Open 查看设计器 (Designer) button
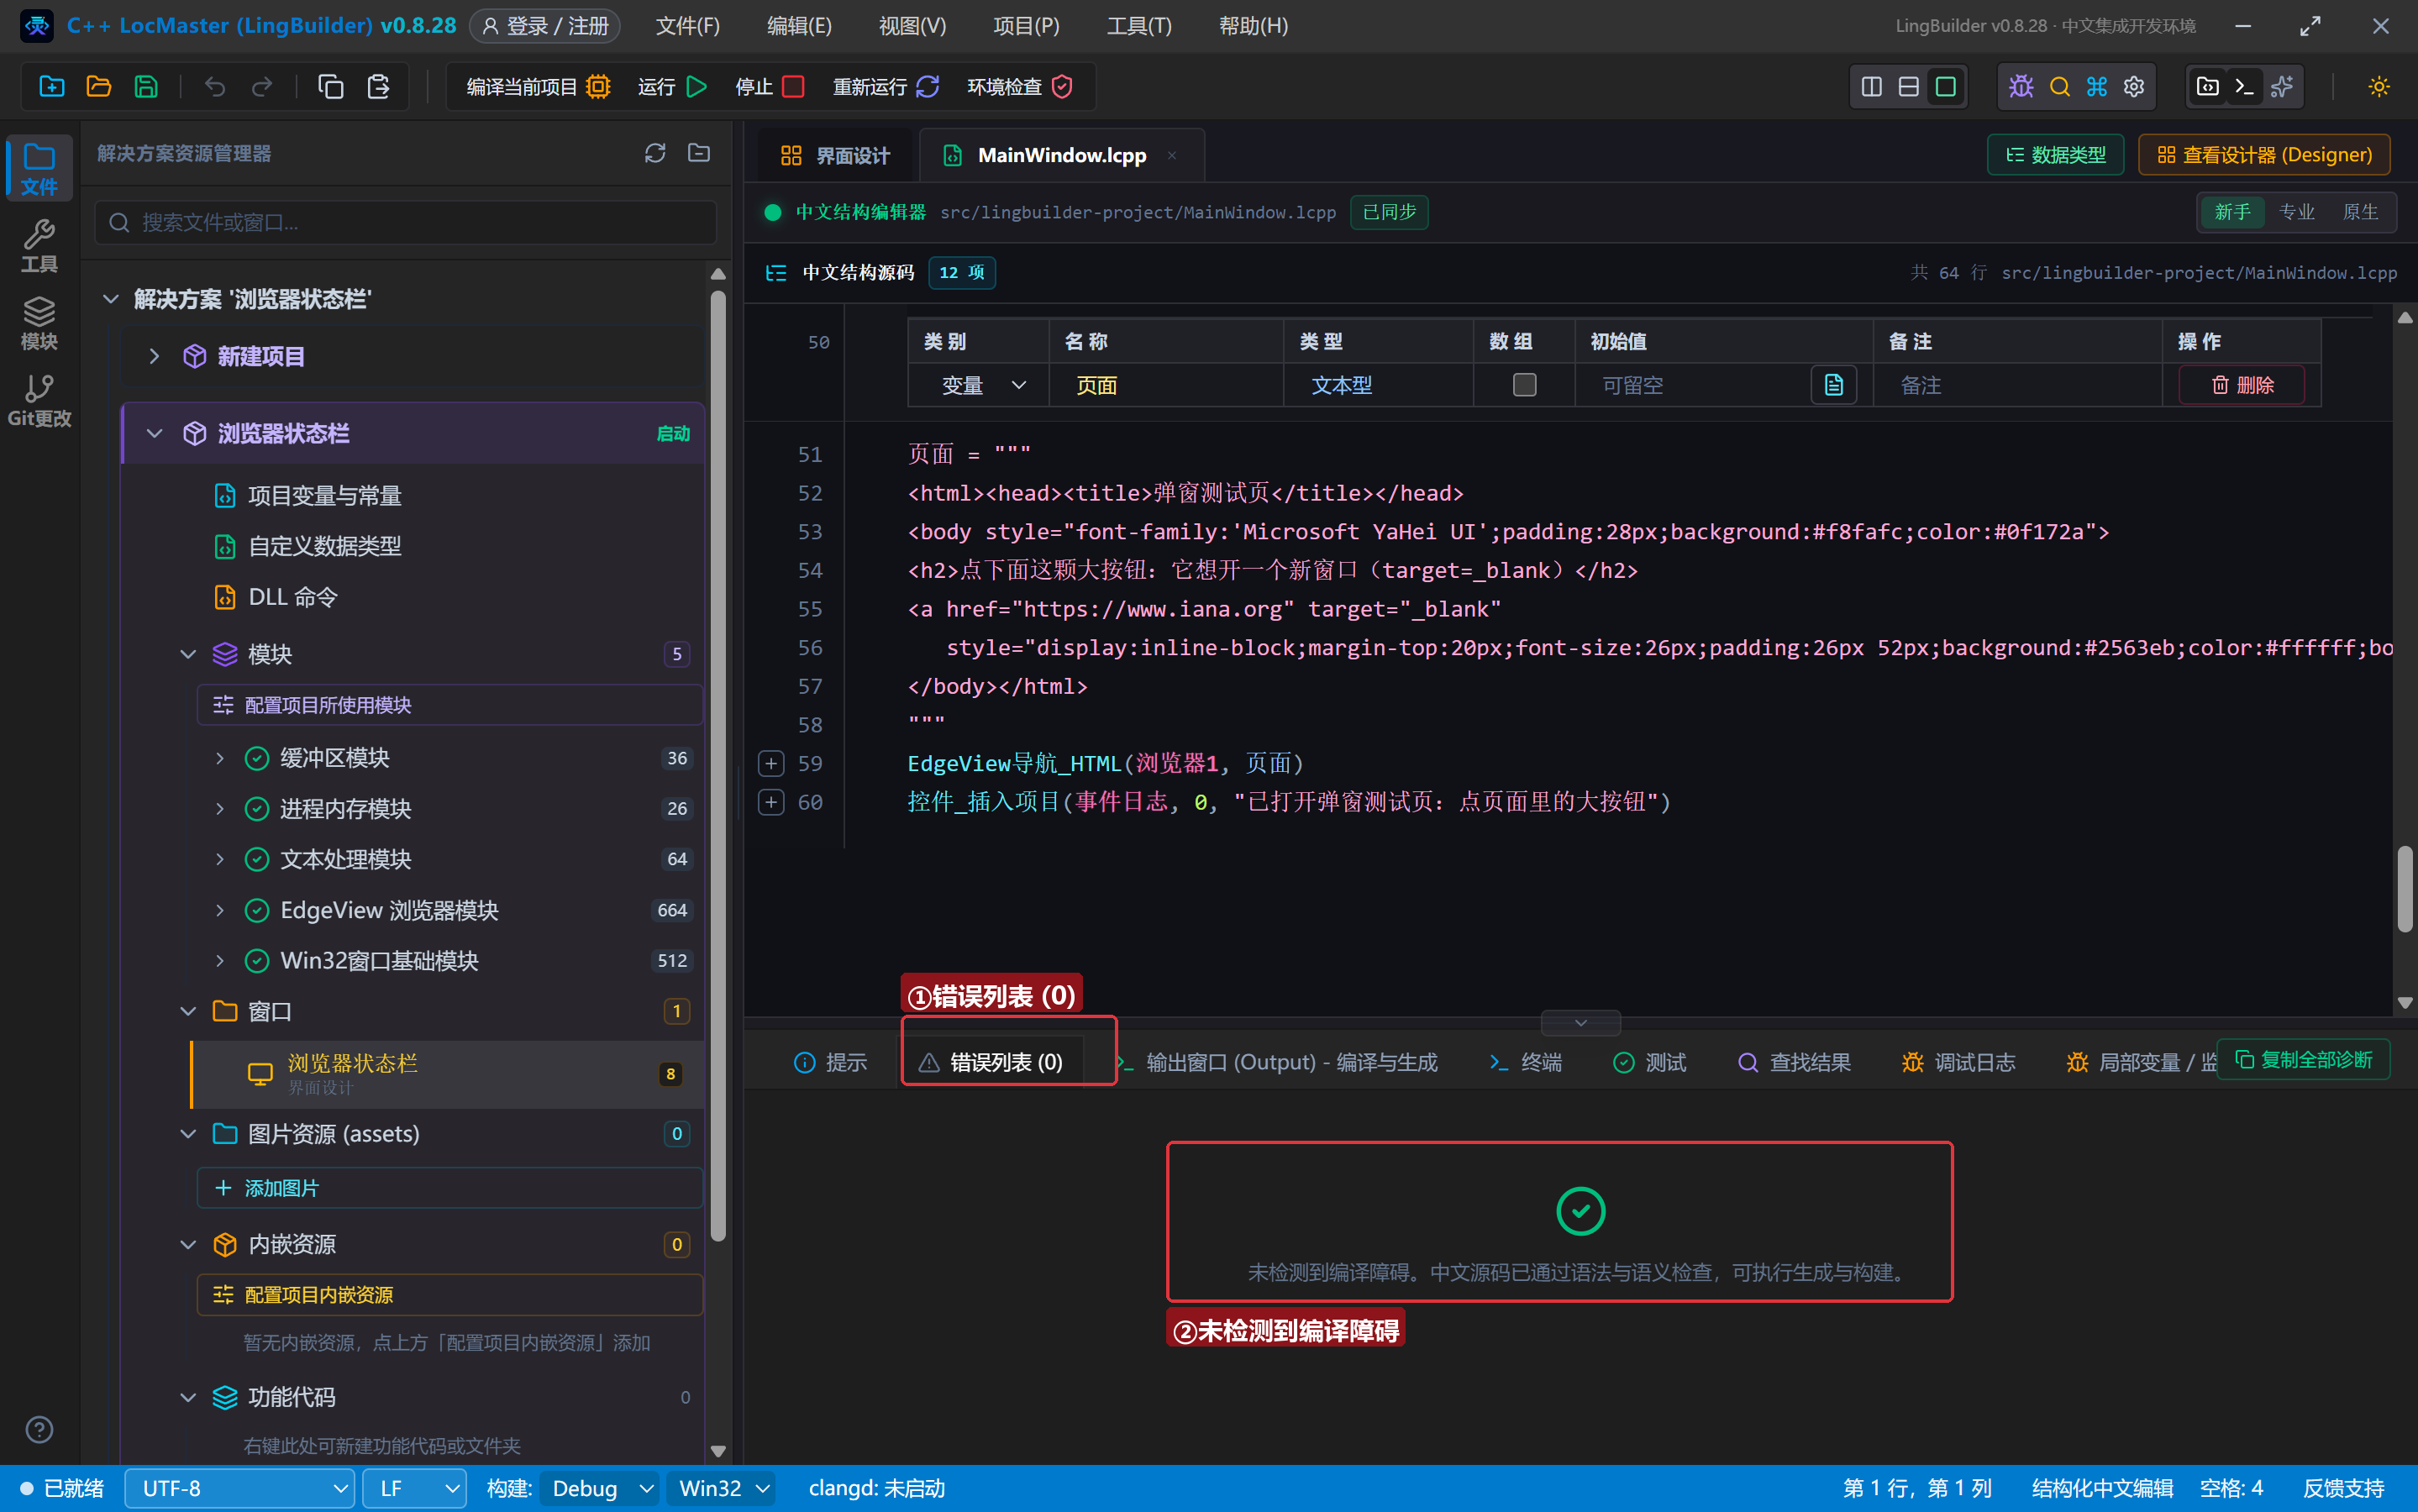 coord(2264,155)
